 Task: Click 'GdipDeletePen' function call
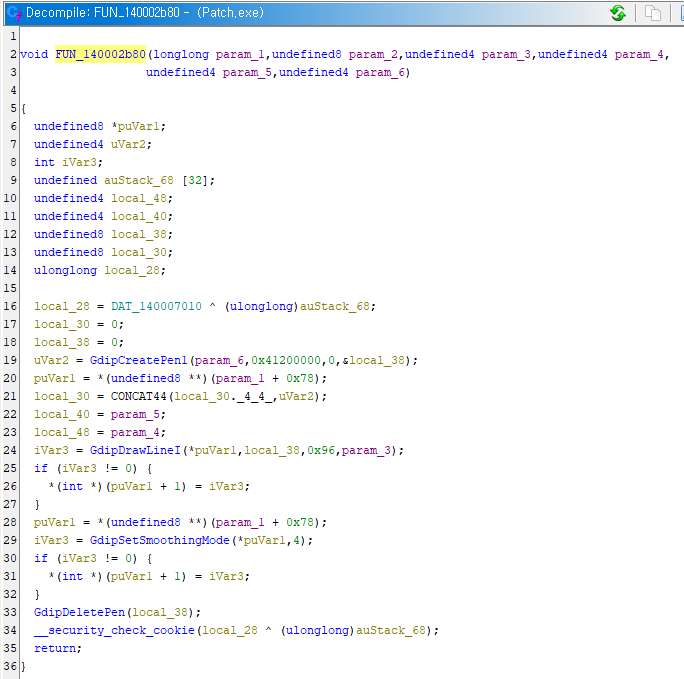click(79, 613)
